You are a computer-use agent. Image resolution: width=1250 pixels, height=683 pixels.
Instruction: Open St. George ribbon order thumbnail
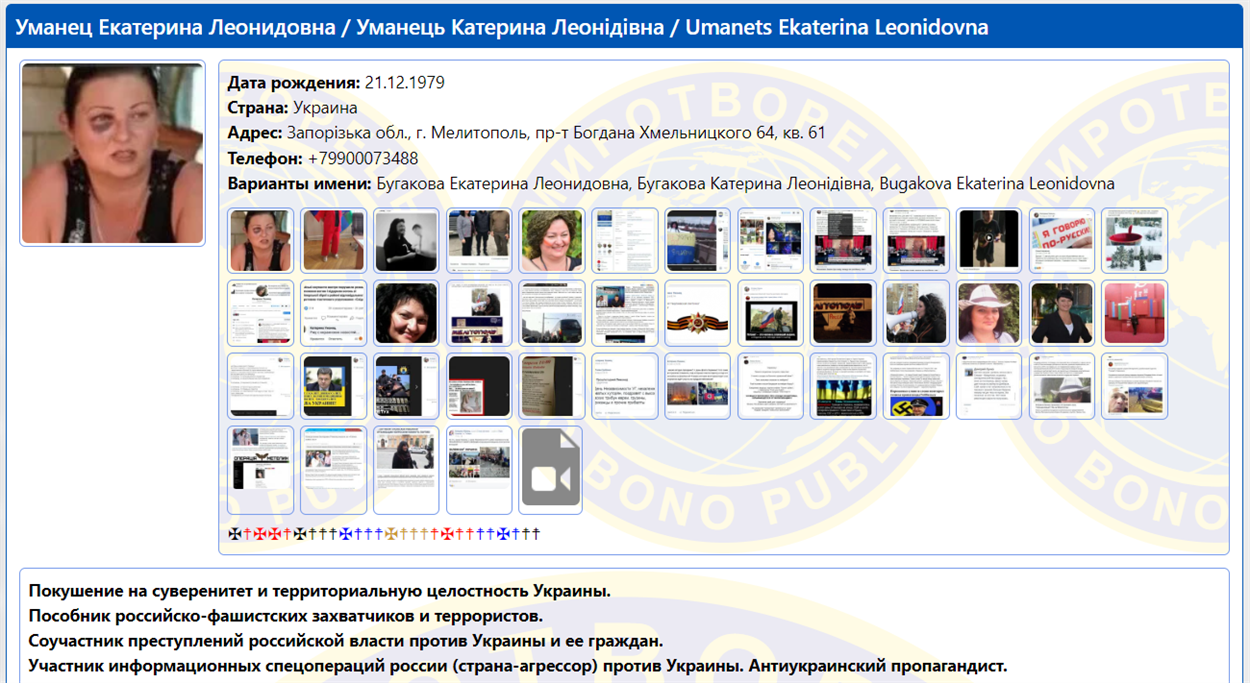(x=697, y=313)
